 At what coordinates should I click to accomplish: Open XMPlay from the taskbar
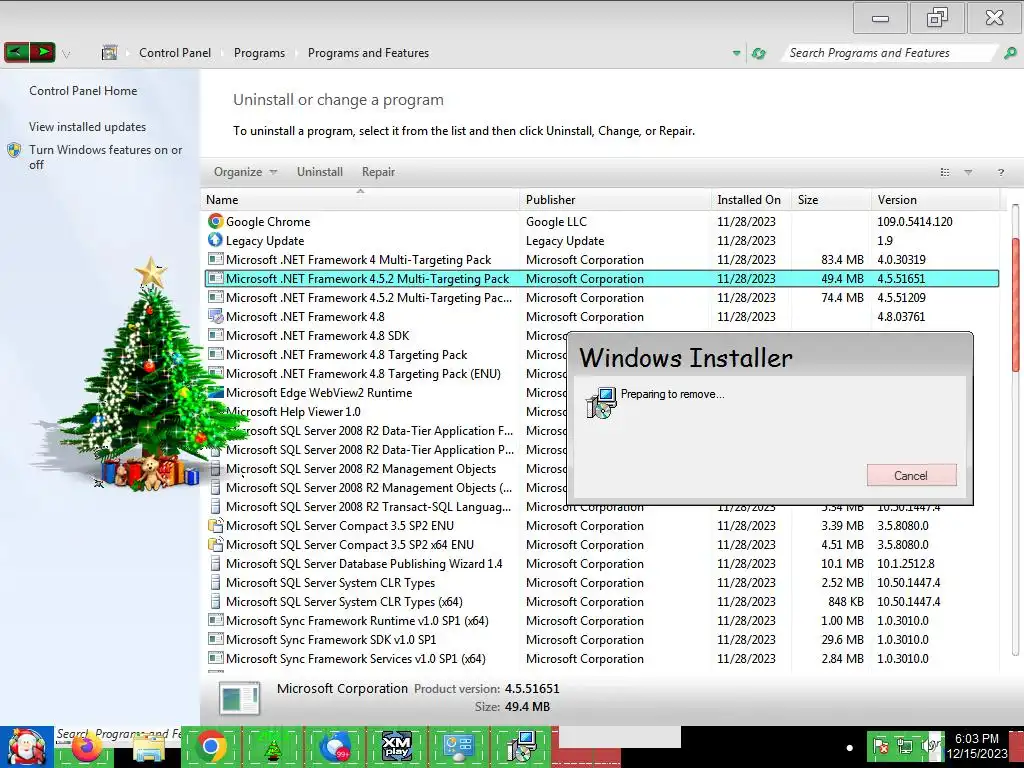coord(396,746)
